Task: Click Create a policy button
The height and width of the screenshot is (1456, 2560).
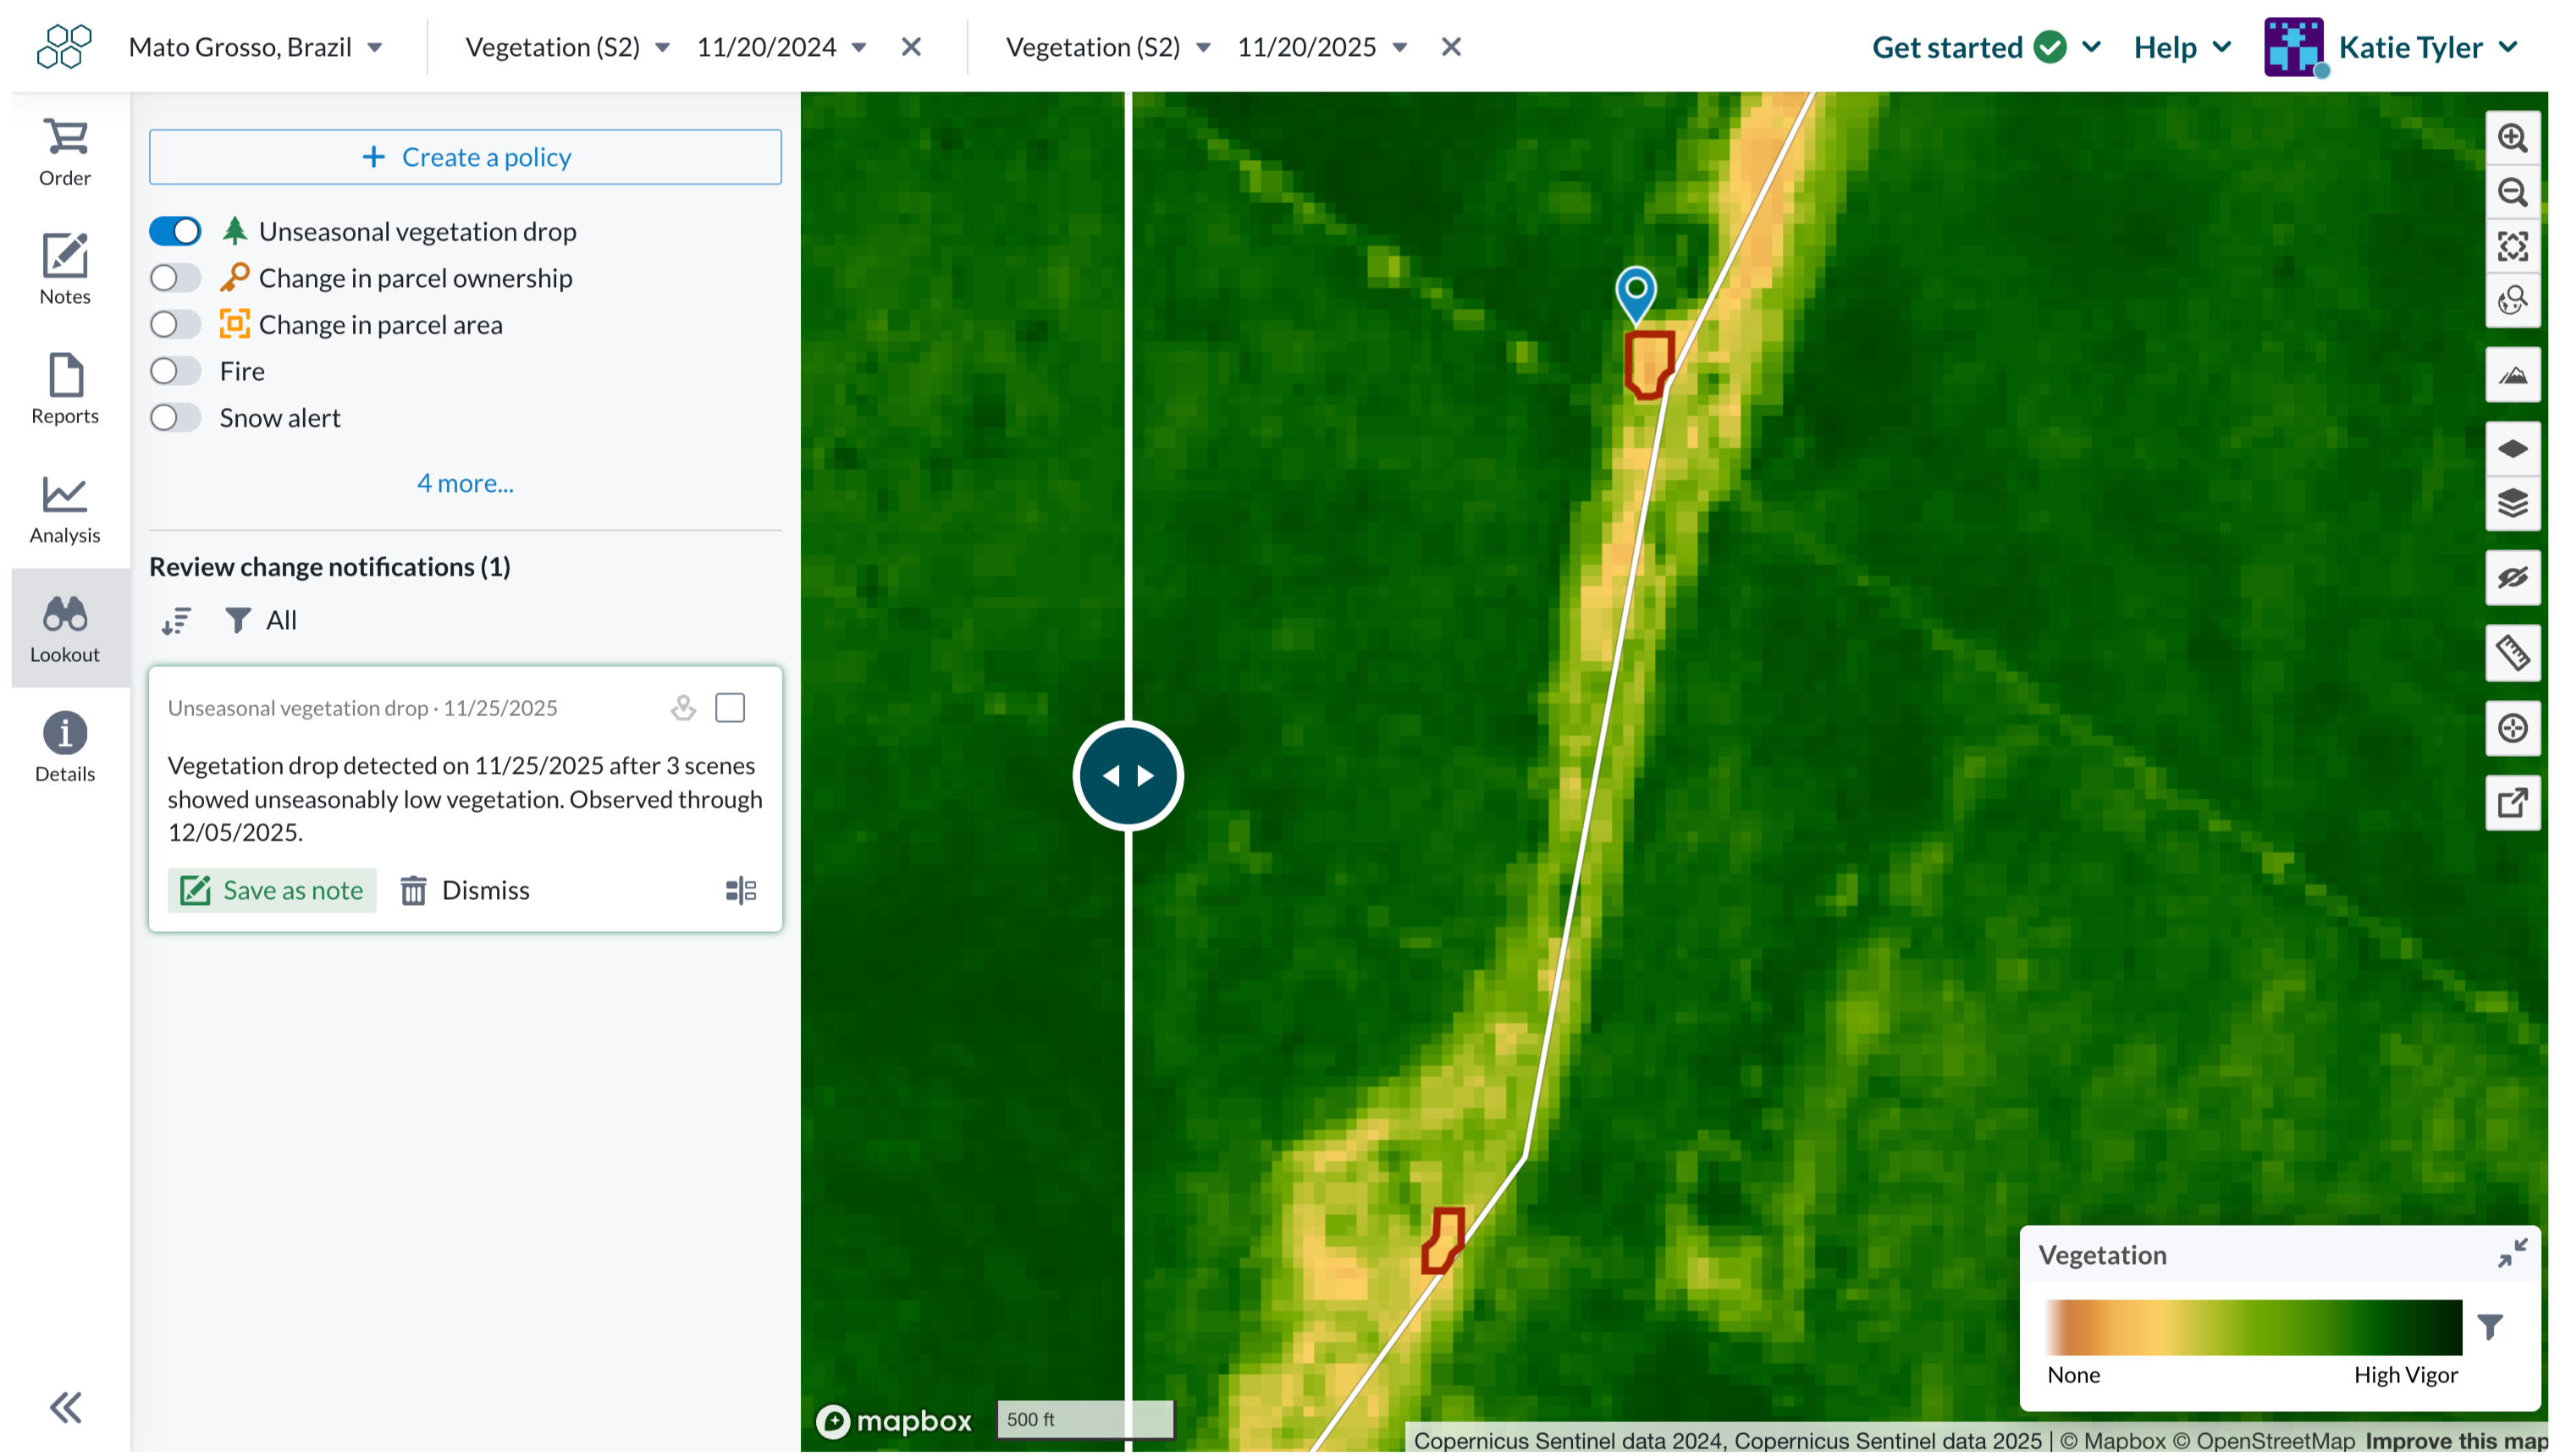Action: (465, 157)
